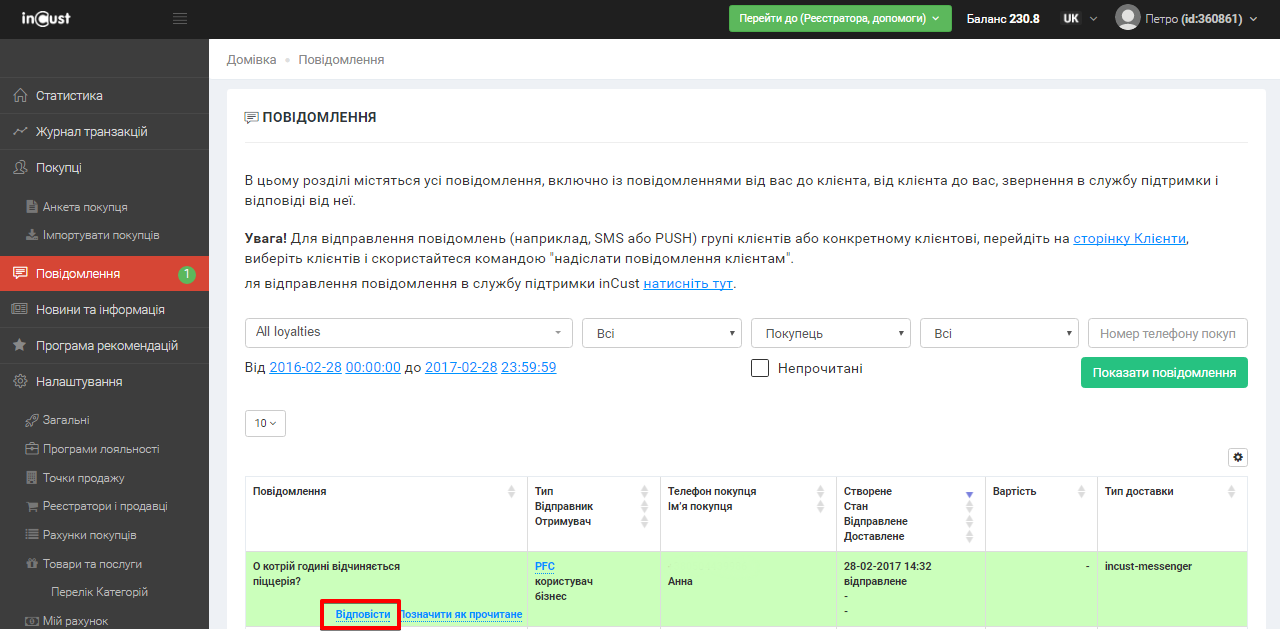This screenshot has height=635, width=1280.
Task: Click the unread messages badge
Action: coord(186,274)
